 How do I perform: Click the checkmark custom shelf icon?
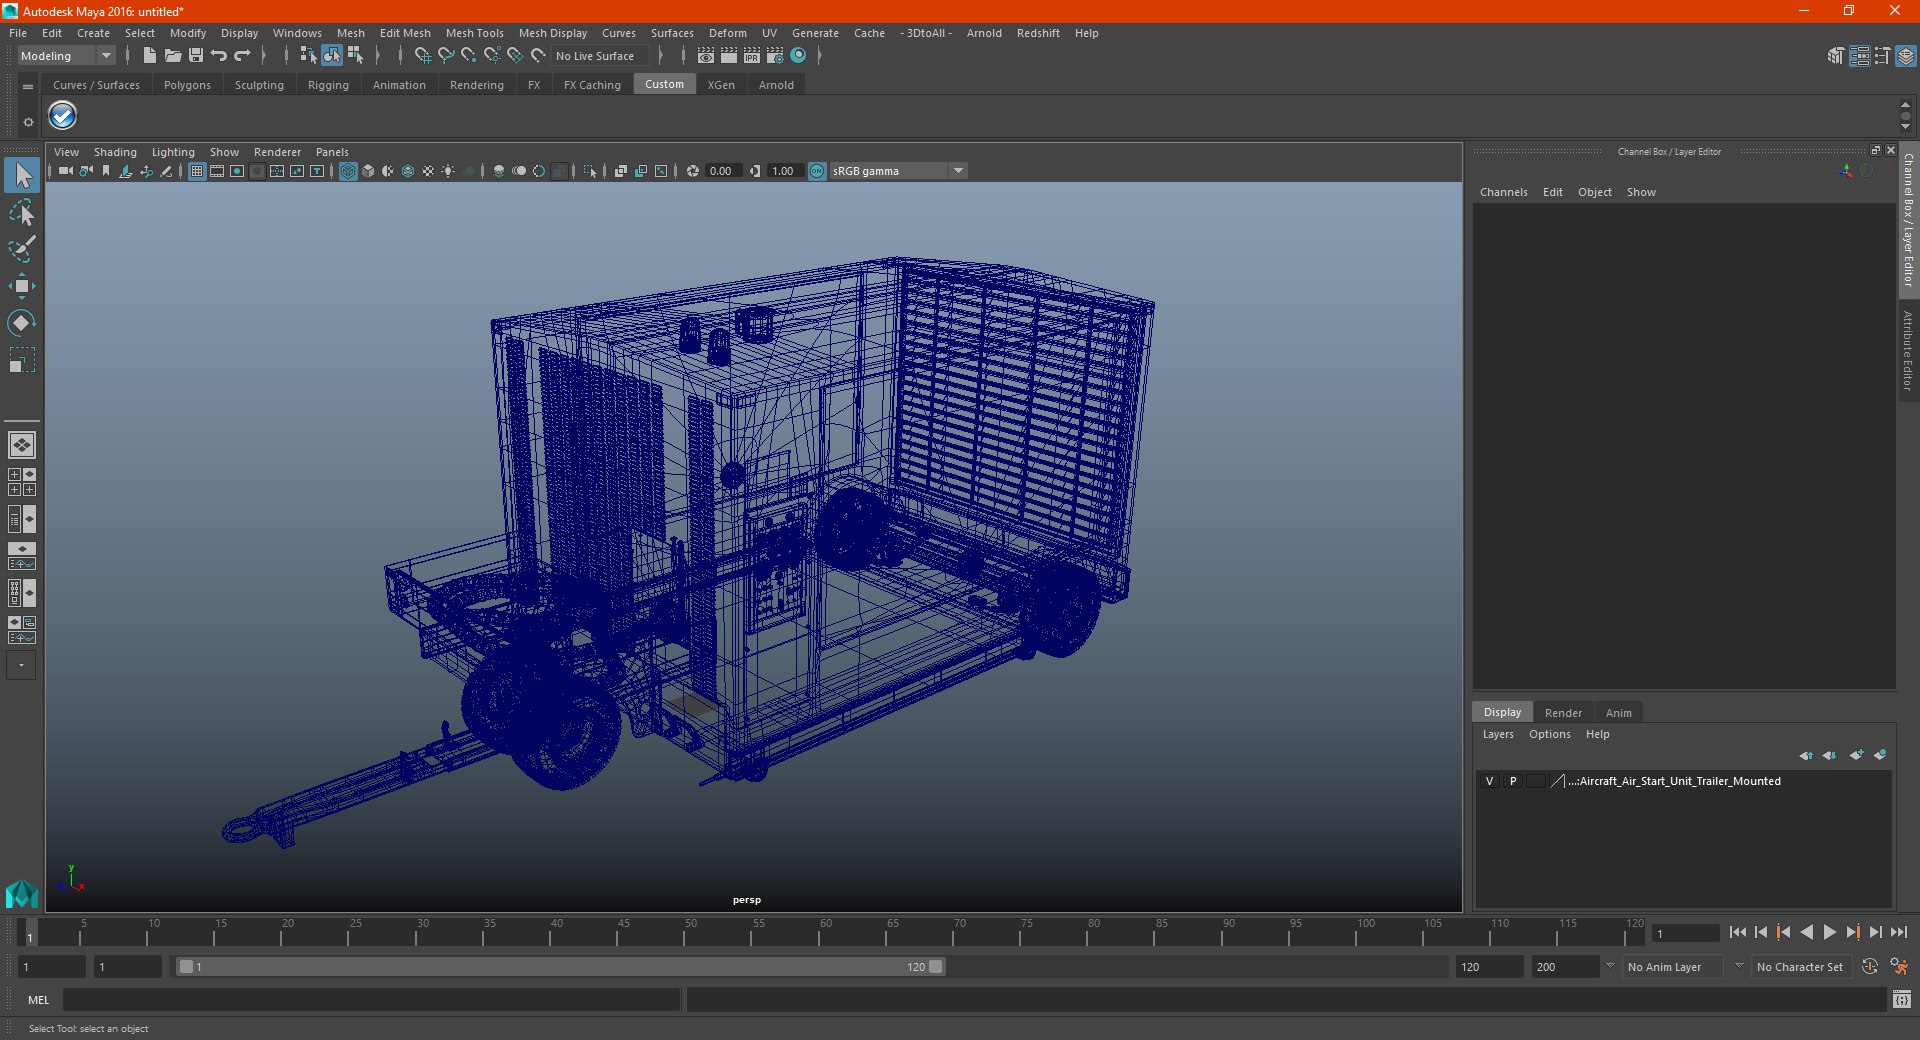63,116
